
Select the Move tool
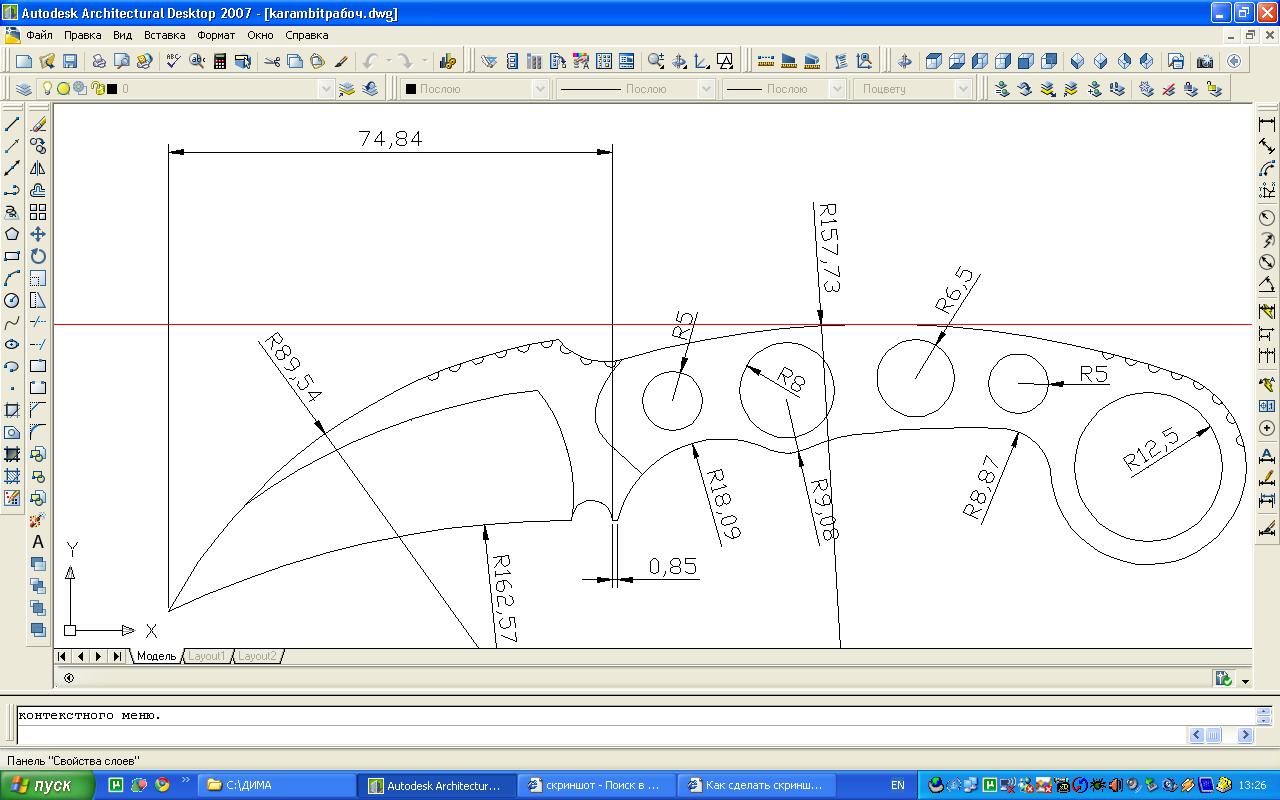[38, 234]
